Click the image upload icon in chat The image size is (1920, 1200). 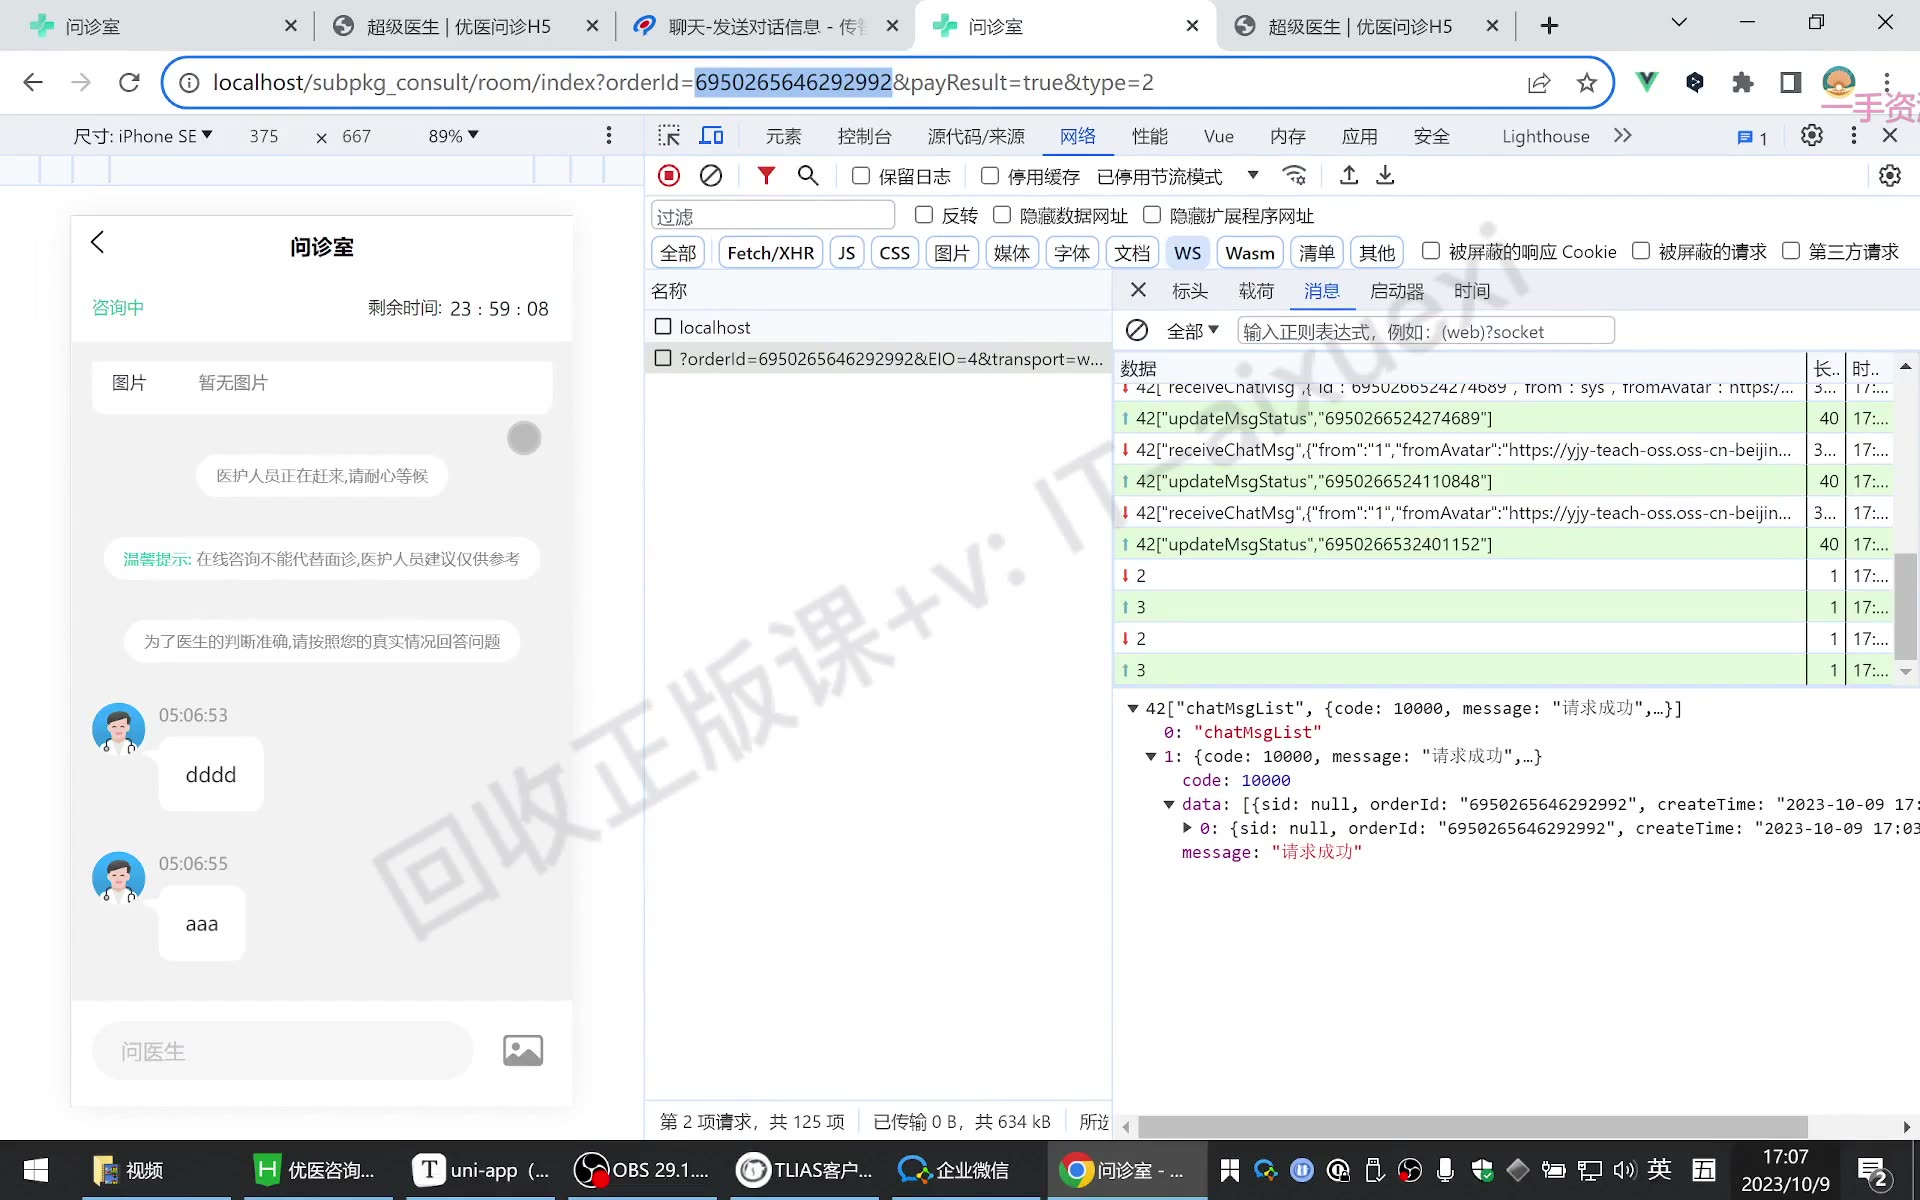tap(523, 1050)
